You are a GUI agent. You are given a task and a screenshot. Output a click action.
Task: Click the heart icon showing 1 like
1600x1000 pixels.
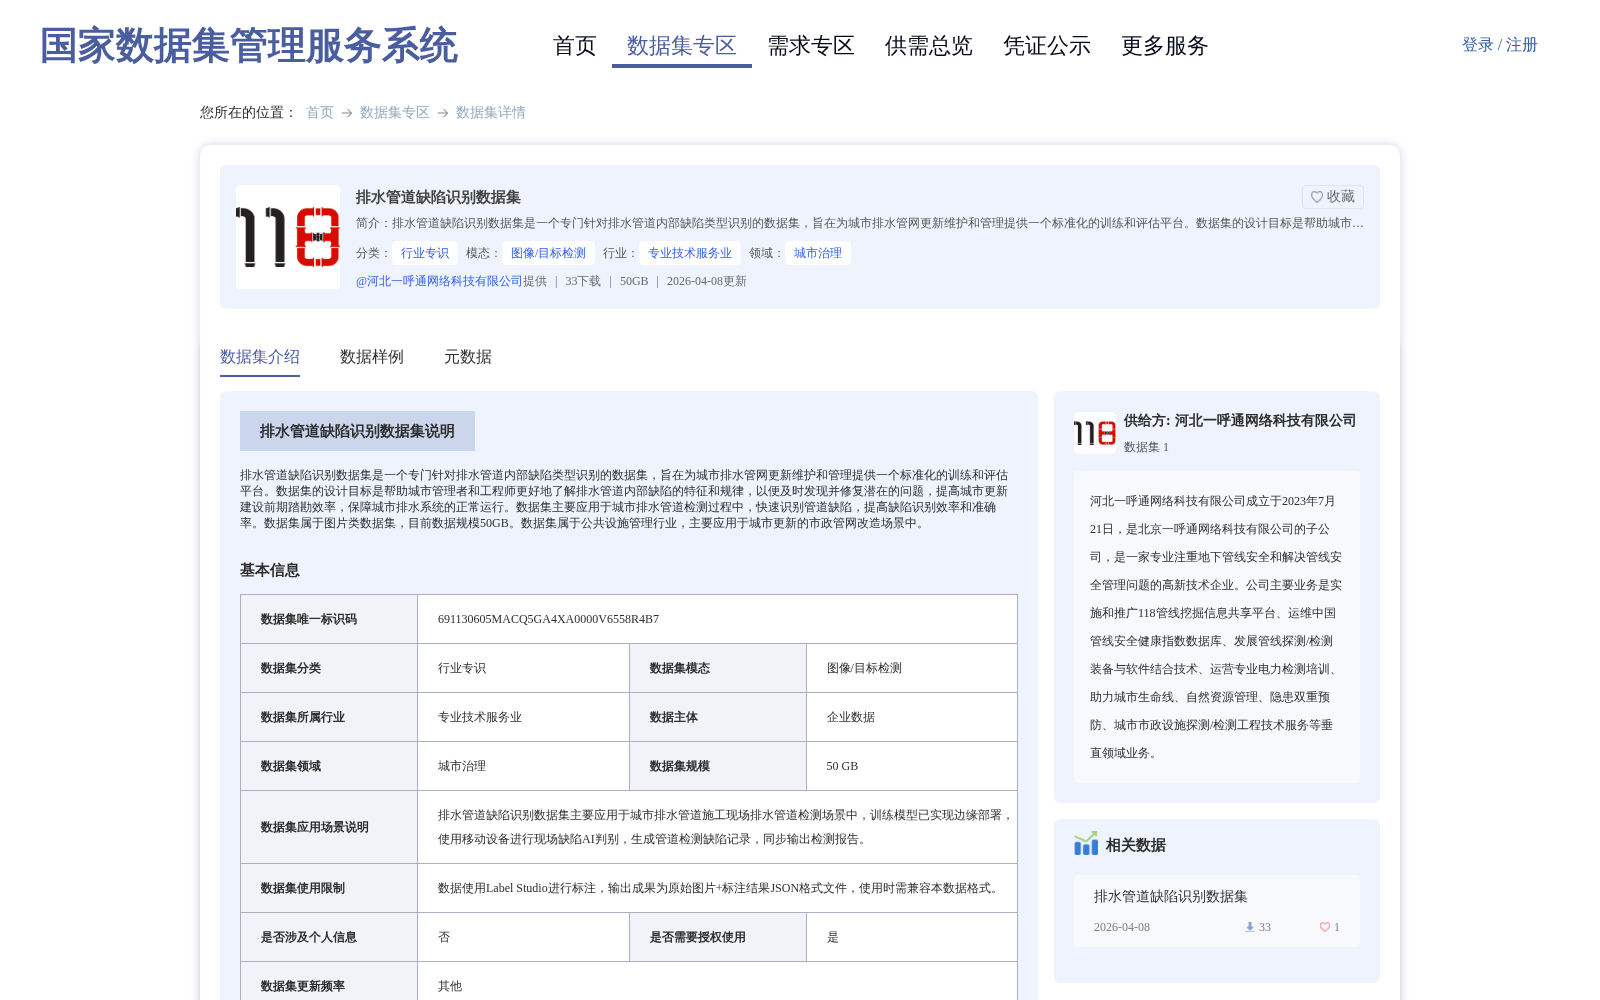pyautogui.click(x=1324, y=927)
